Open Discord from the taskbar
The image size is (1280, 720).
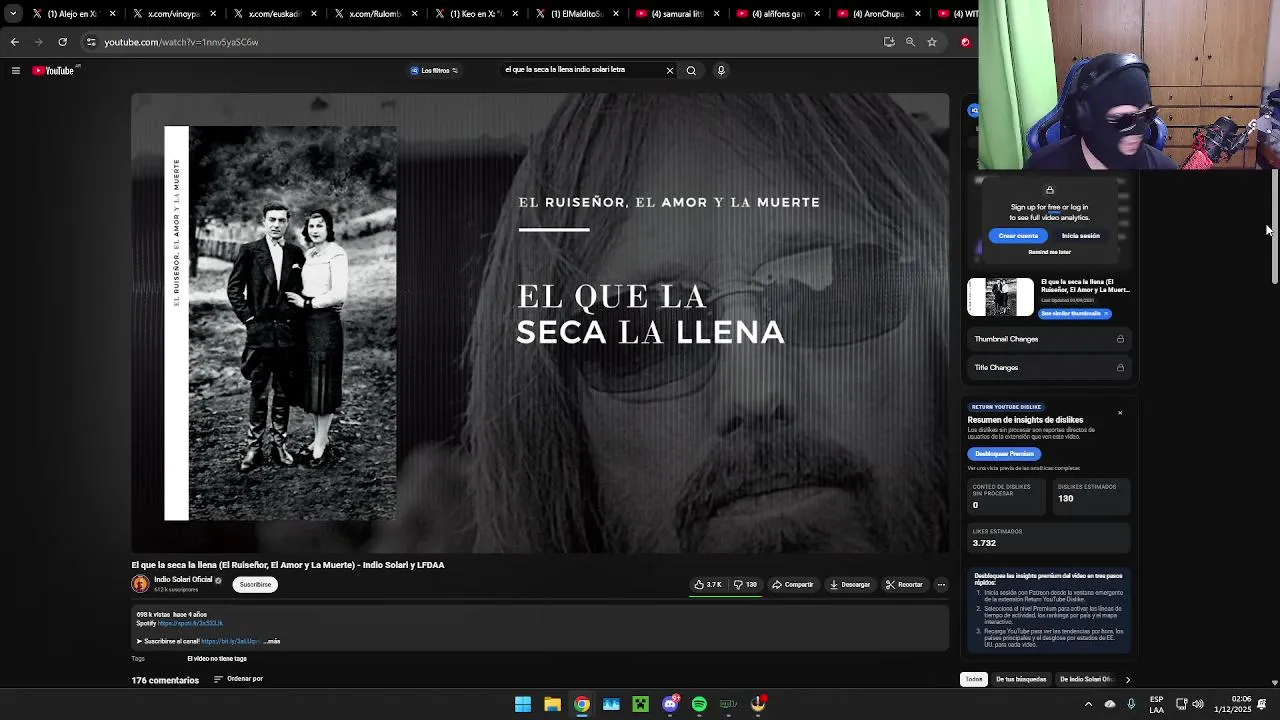tap(670, 704)
